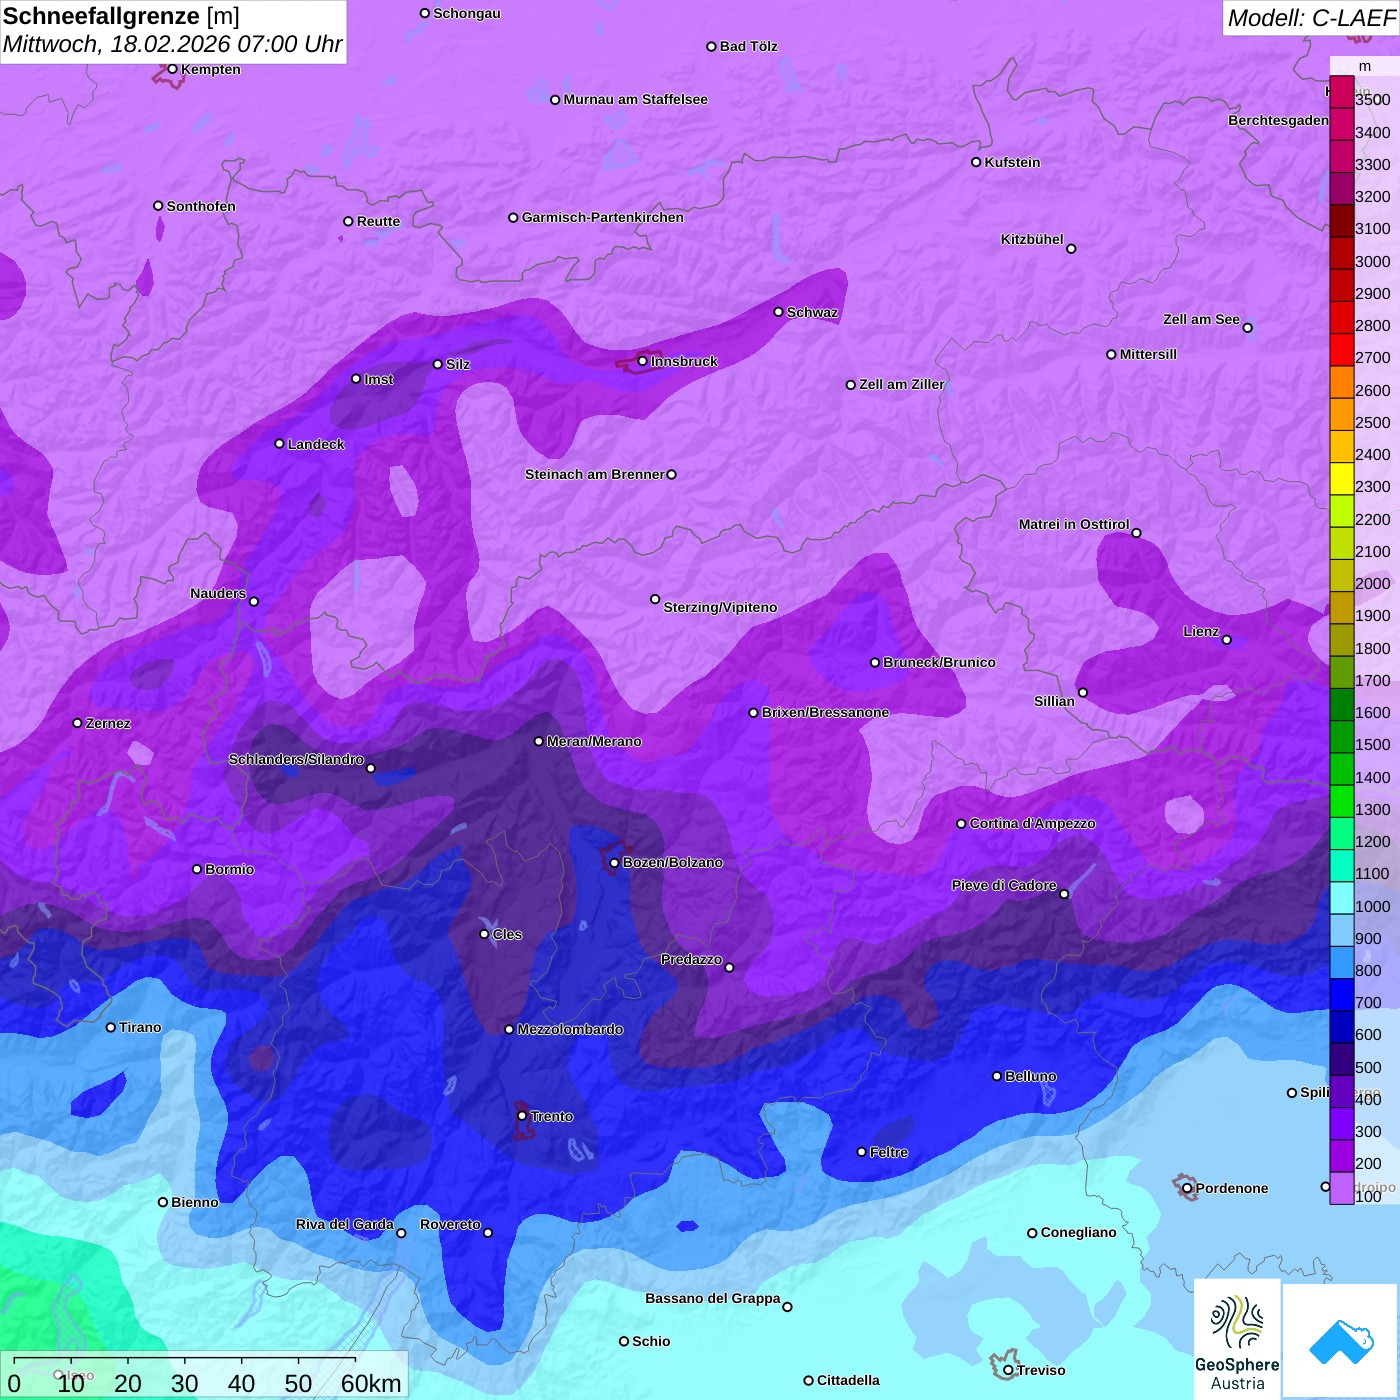Click the 'Reutte' label
1400x1400 pixels.
click(x=378, y=221)
